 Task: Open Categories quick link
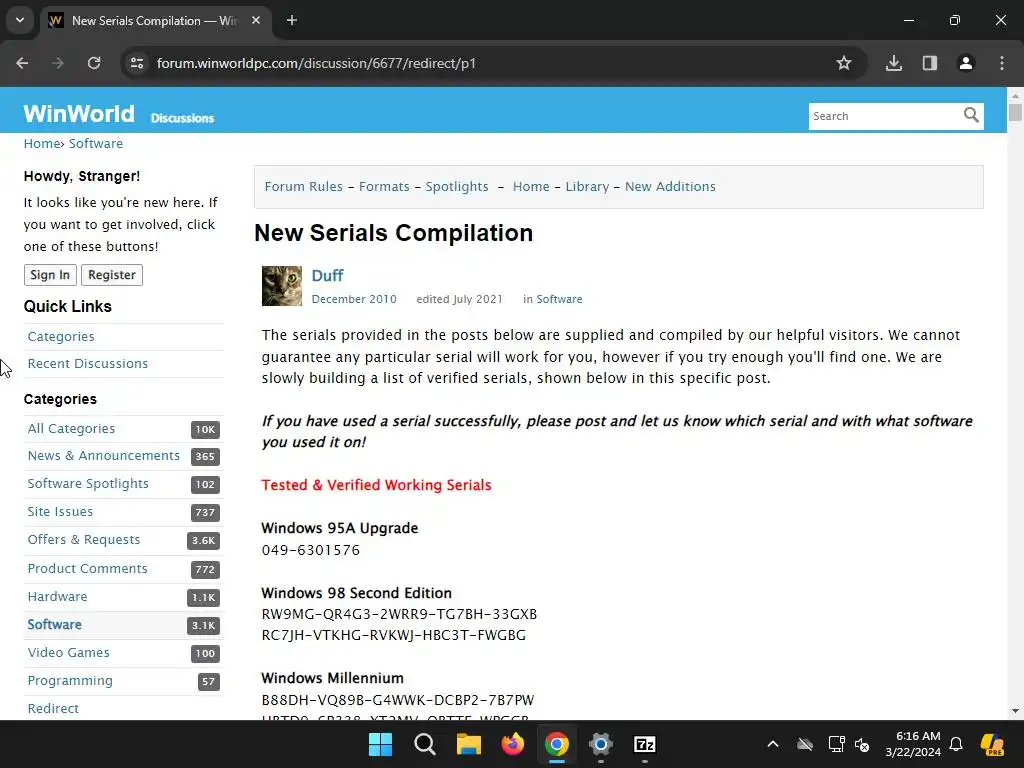(x=61, y=337)
